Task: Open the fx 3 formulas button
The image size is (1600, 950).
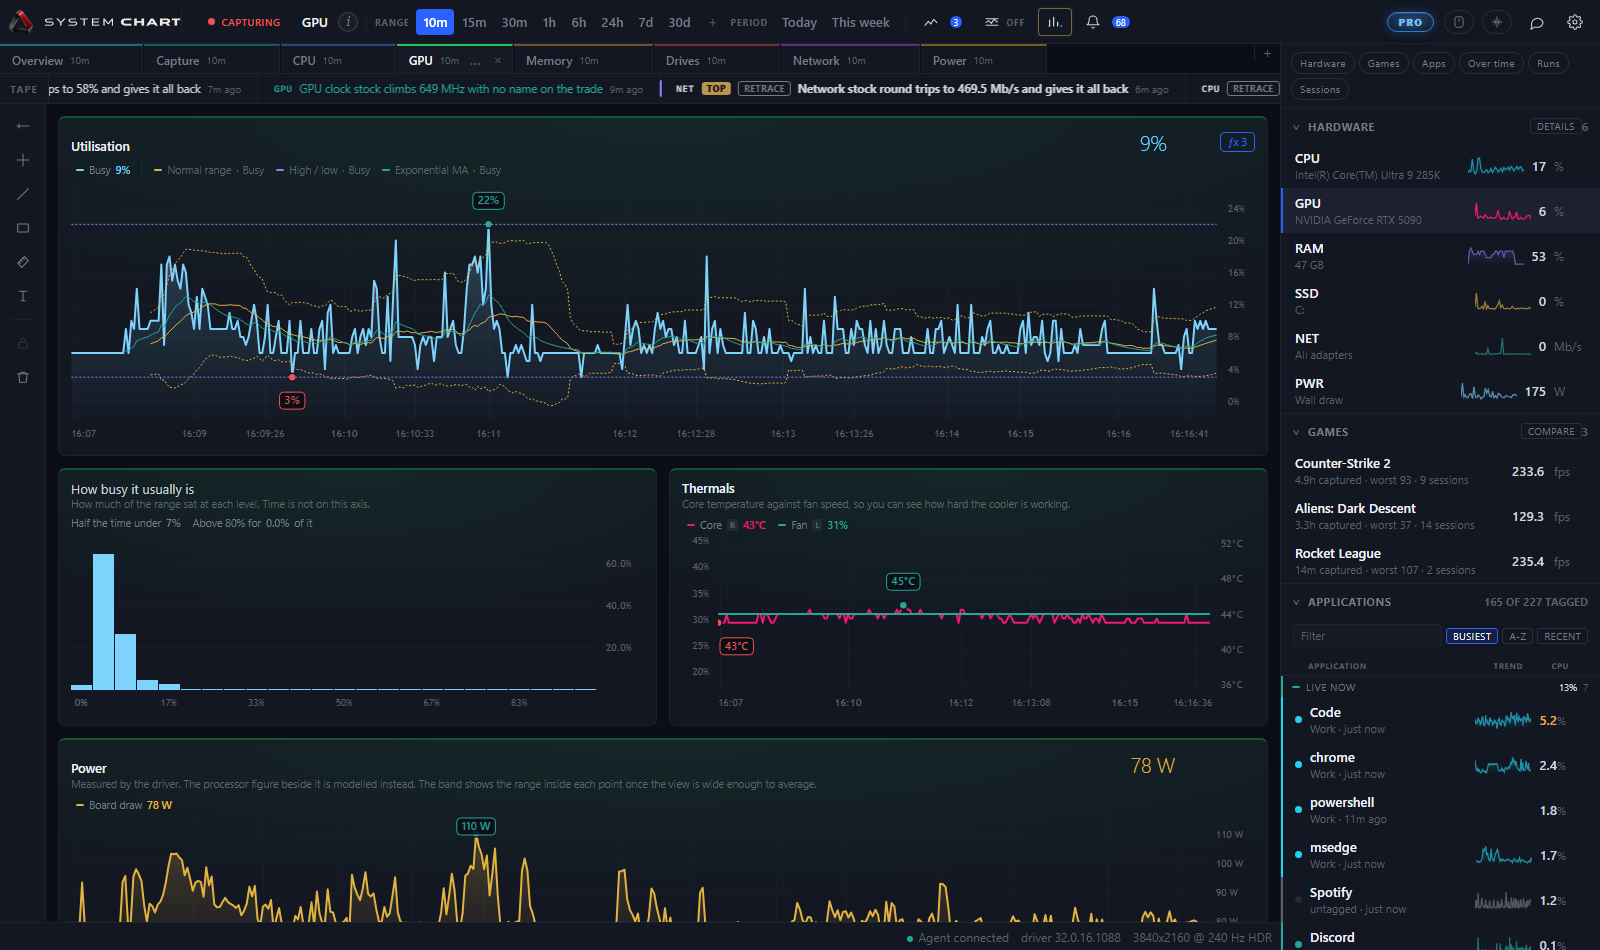Action: tap(1237, 142)
